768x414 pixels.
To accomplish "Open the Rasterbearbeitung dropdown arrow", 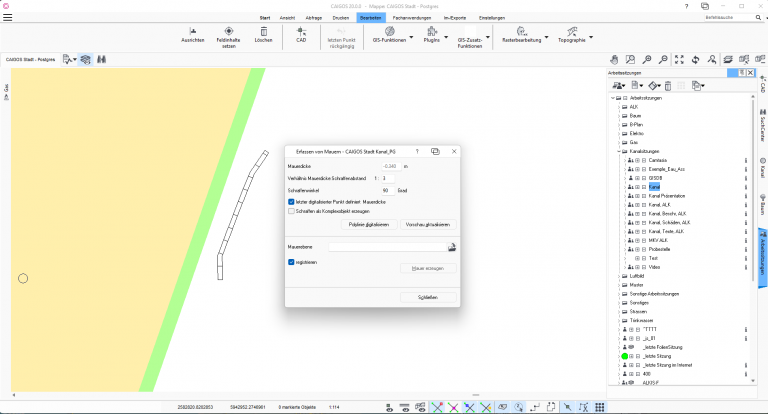I will 546,37.
